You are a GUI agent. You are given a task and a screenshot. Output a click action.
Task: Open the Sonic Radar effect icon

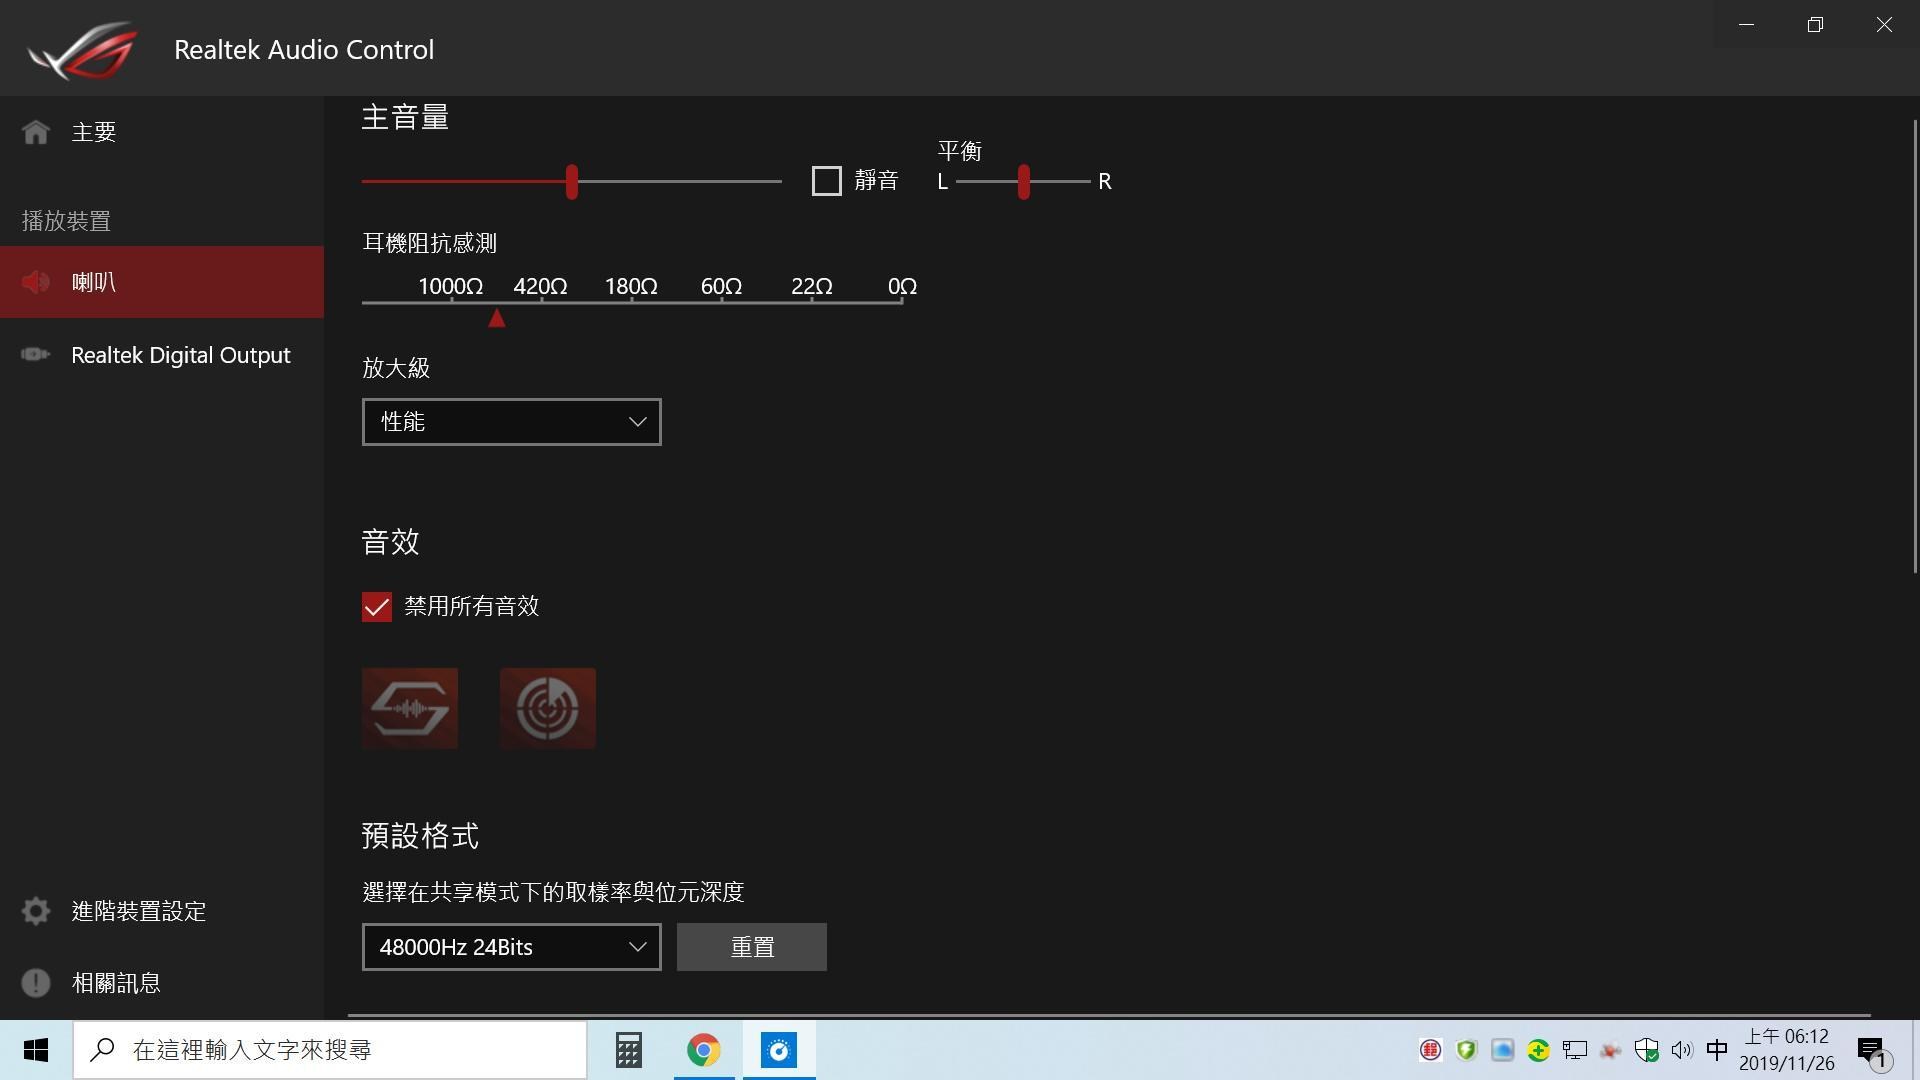(547, 707)
